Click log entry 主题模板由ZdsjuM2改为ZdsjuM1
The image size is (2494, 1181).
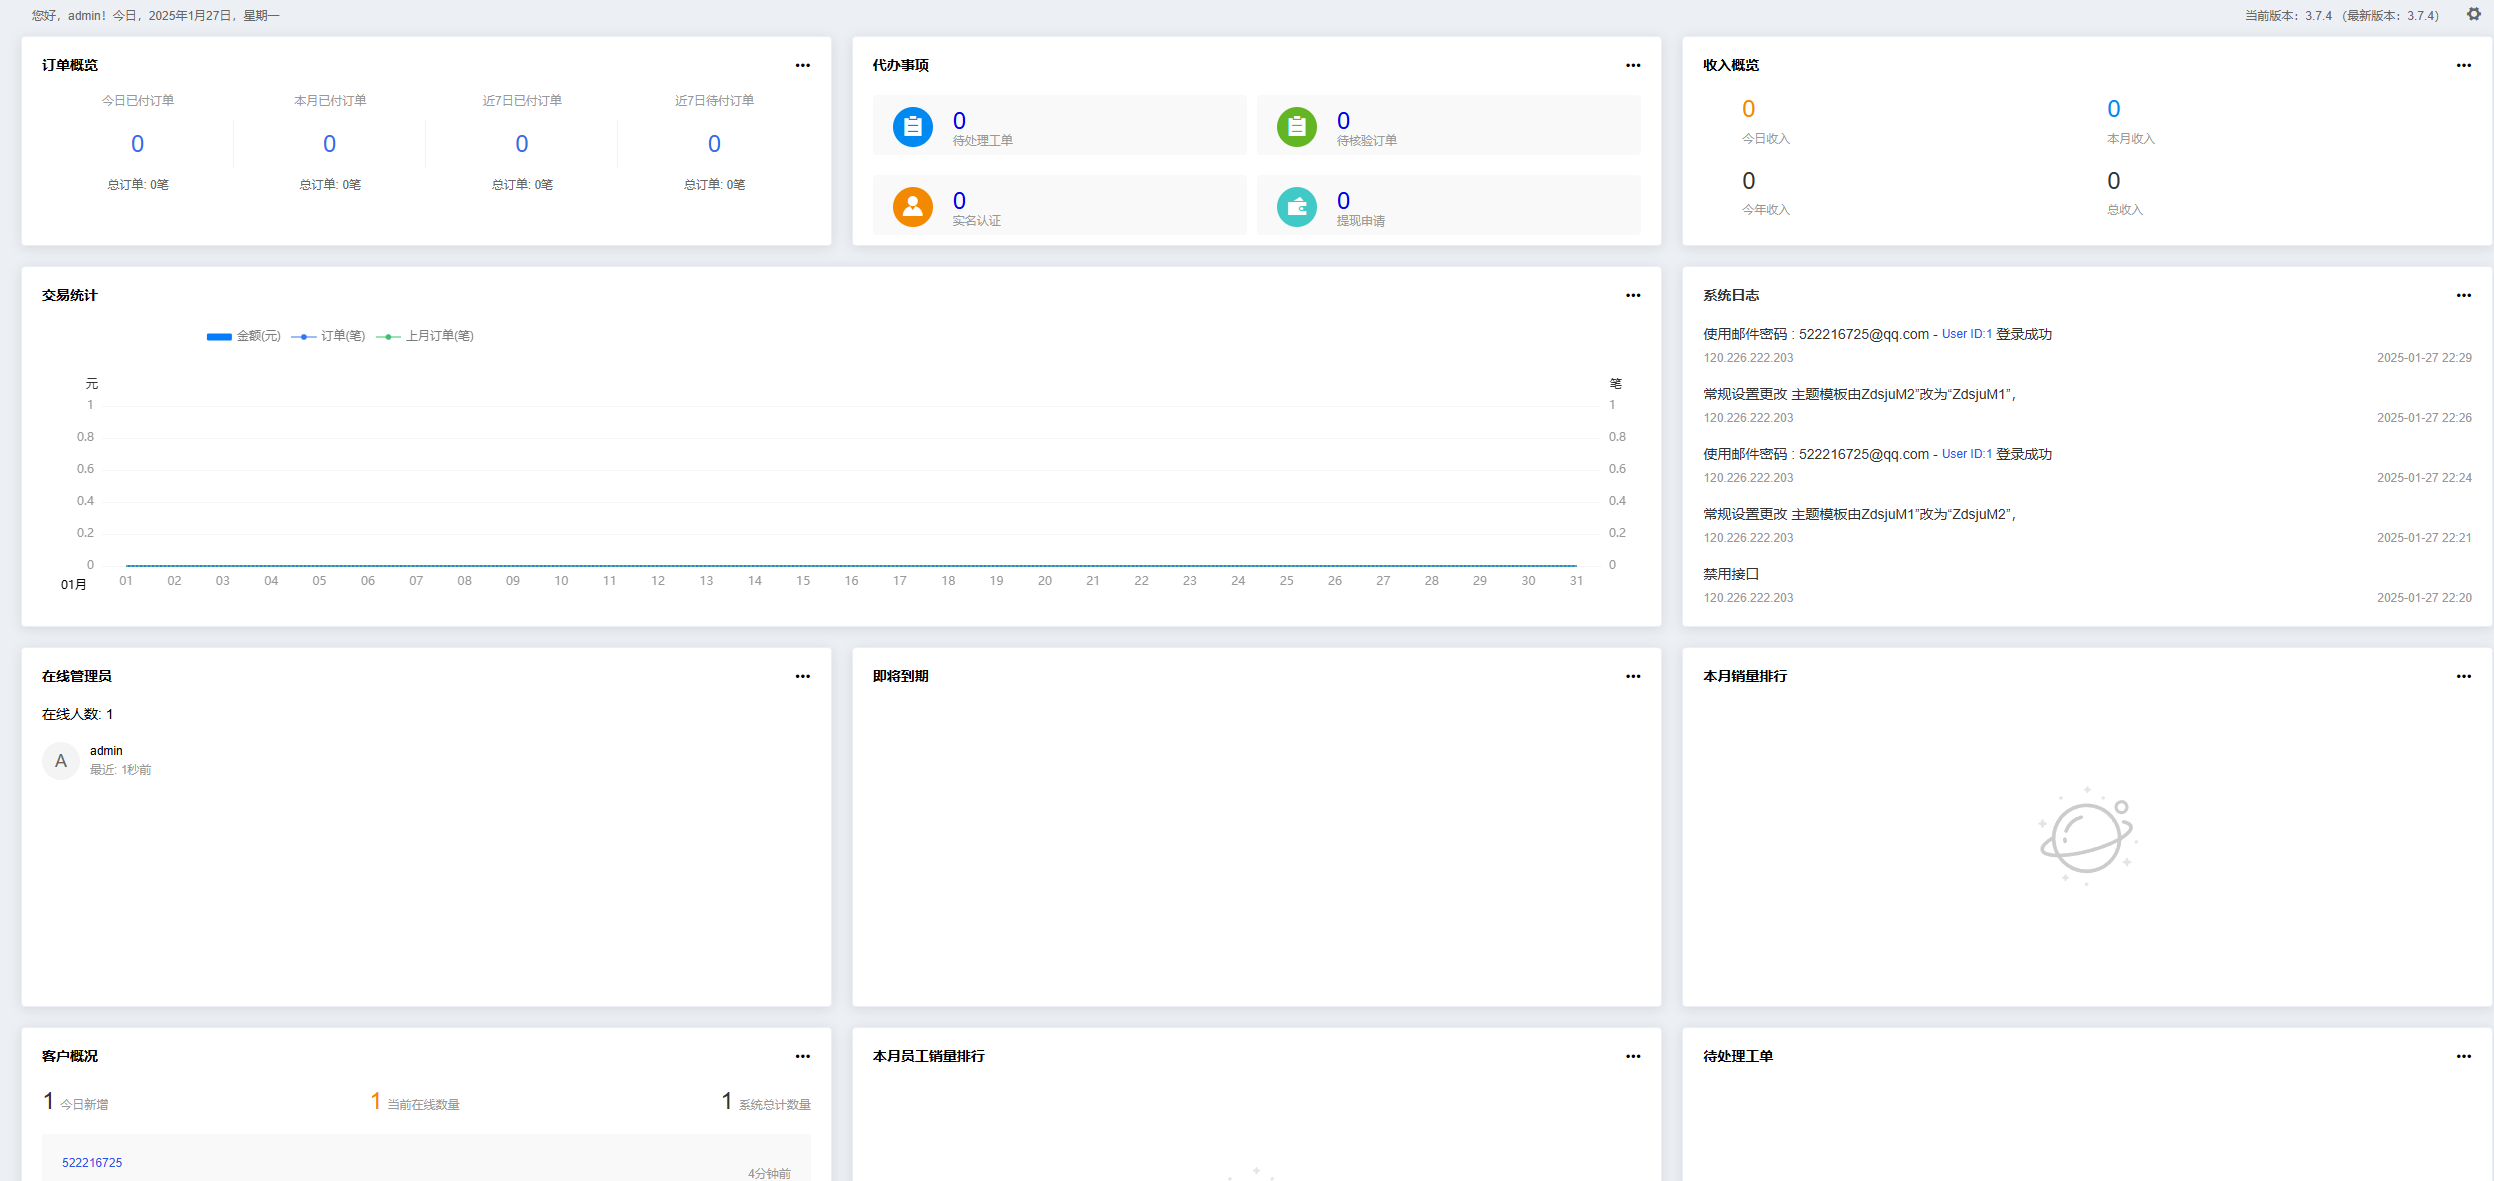tap(1859, 394)
